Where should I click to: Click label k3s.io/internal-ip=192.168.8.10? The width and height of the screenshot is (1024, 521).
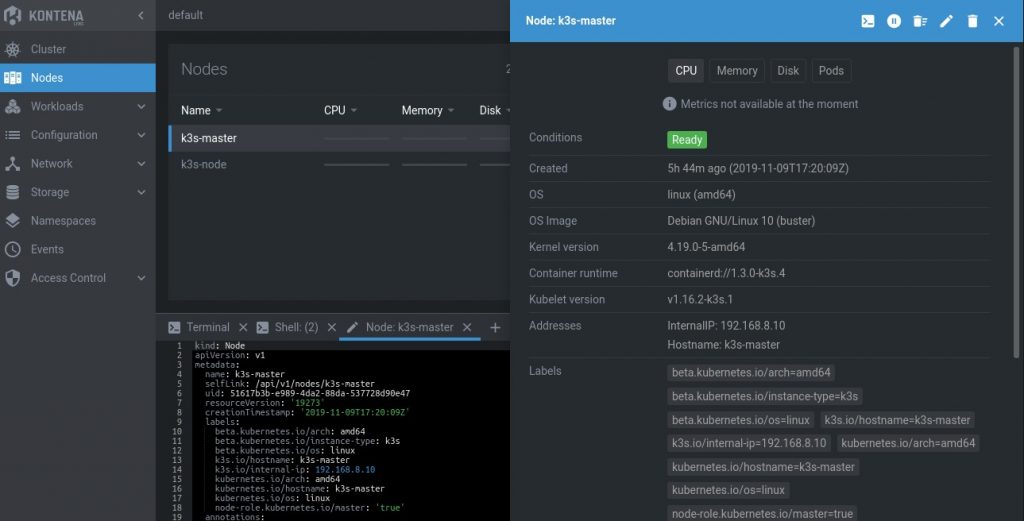[x=749, y=443]
